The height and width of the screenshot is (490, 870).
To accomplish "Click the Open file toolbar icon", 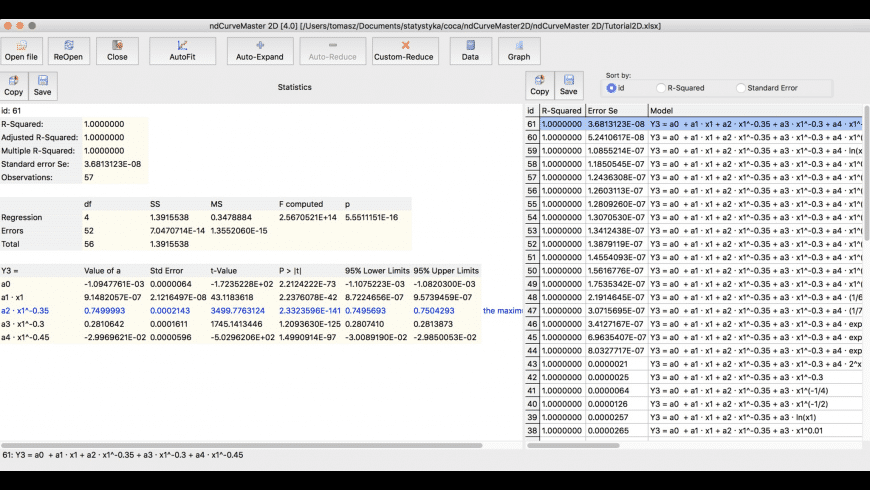I will tap(21, 50).
